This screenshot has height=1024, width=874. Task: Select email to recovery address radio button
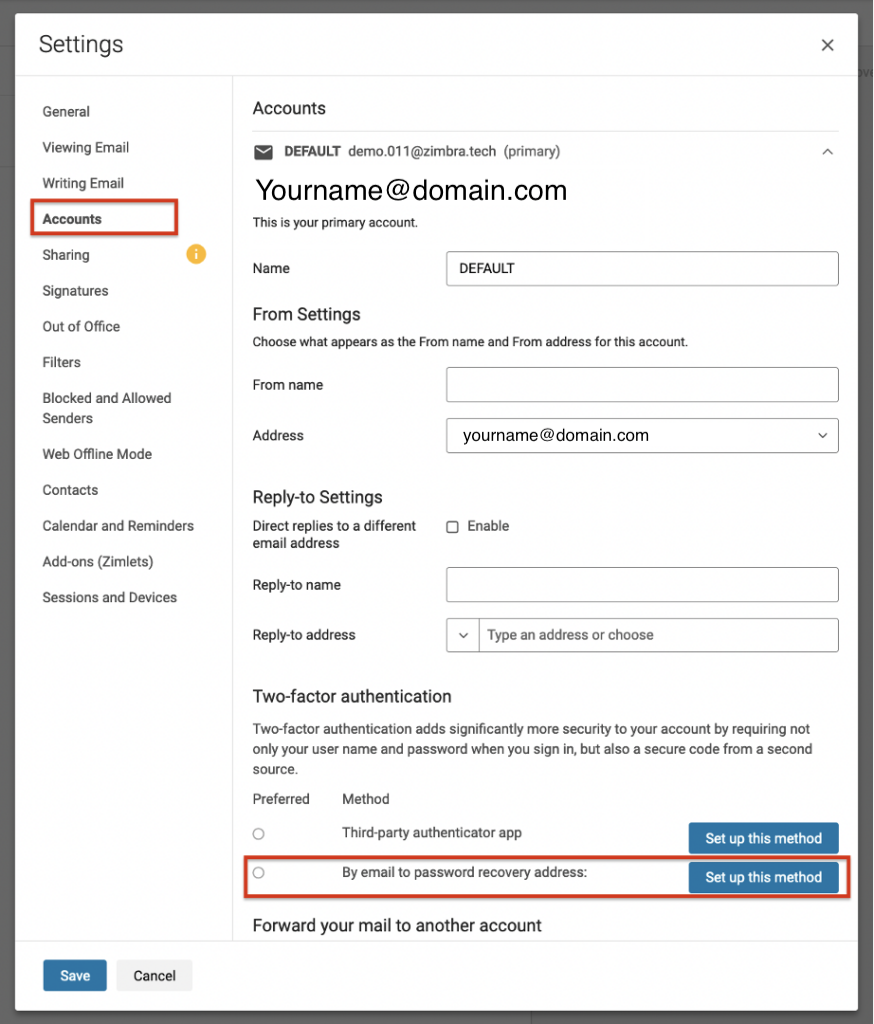pyautogui.click(x=259, y=873)
